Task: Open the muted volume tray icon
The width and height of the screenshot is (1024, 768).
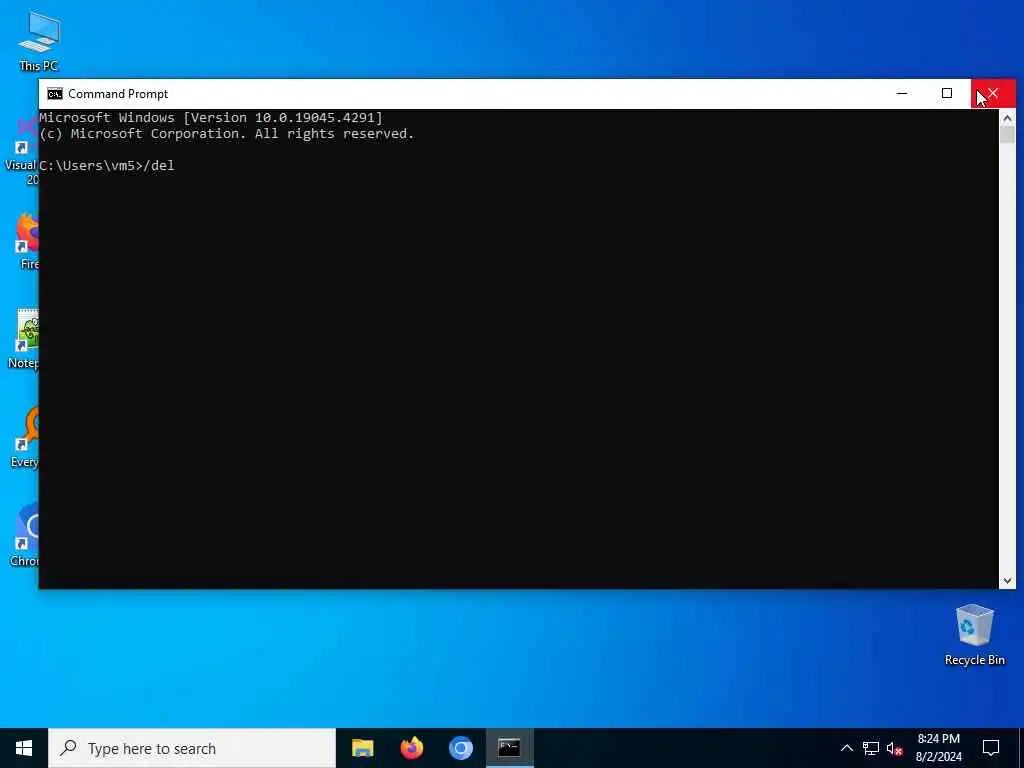Action: coord(895,748)
